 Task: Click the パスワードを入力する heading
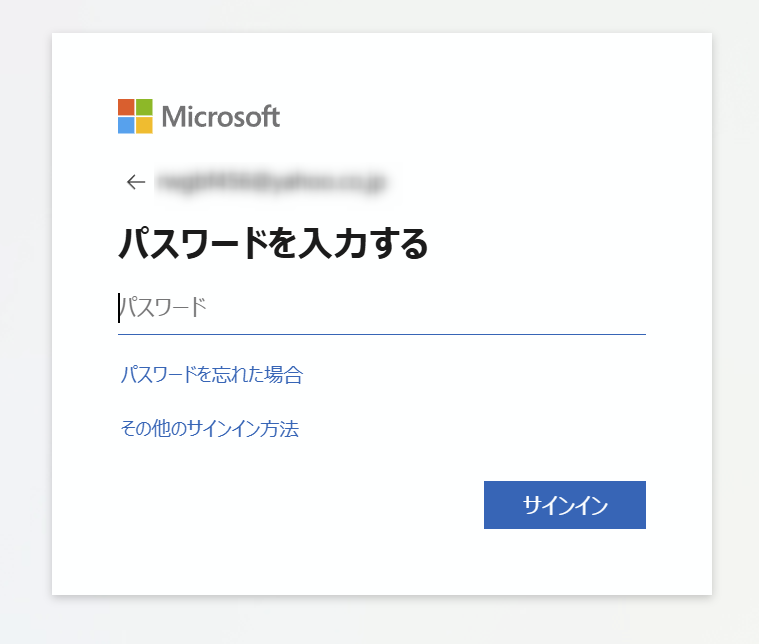[x=273, y=243]
